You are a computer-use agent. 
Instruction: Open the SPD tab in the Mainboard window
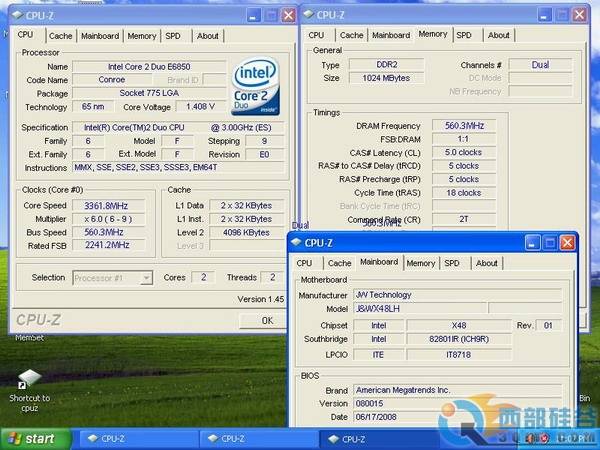tap(452, 263)
